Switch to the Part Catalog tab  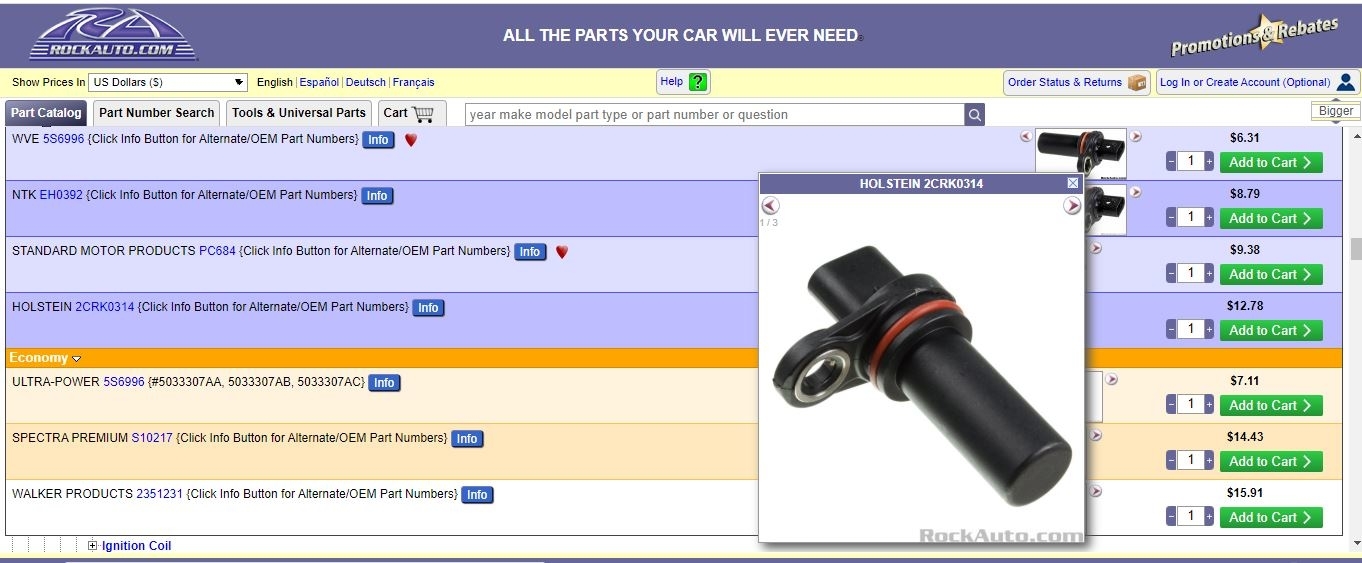click(x=46, y=113)
